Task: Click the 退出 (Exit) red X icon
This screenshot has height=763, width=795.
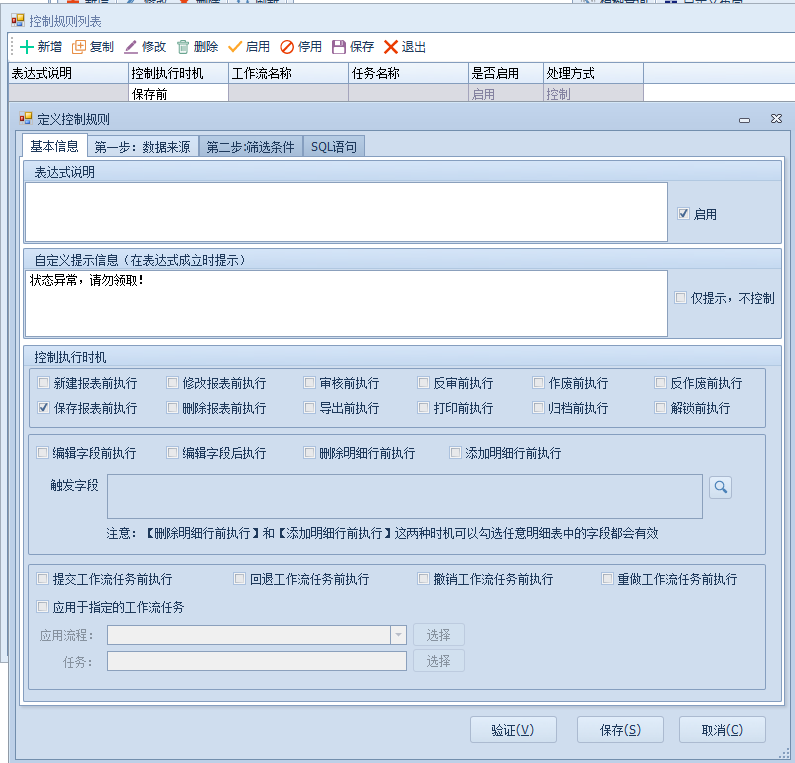Action: point(391,47)
